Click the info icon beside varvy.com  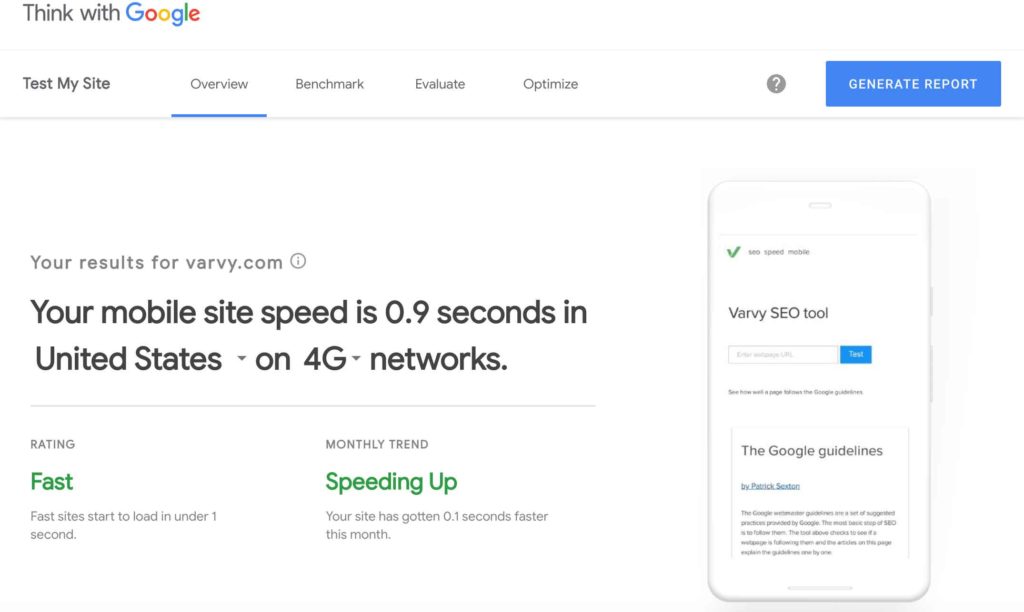click(x=298, y=262)
